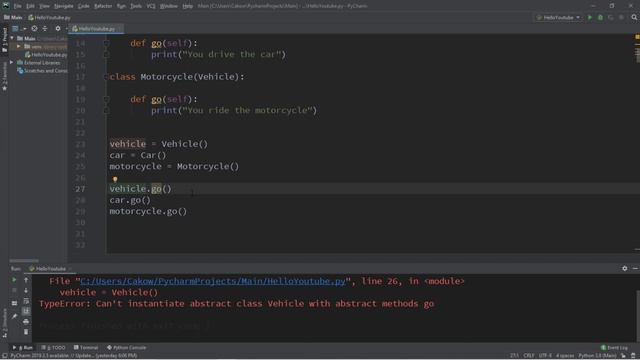This screenshot has height=360, width=640.
Task: Select Scratches and Consoles node
Action: coord(42,71)
